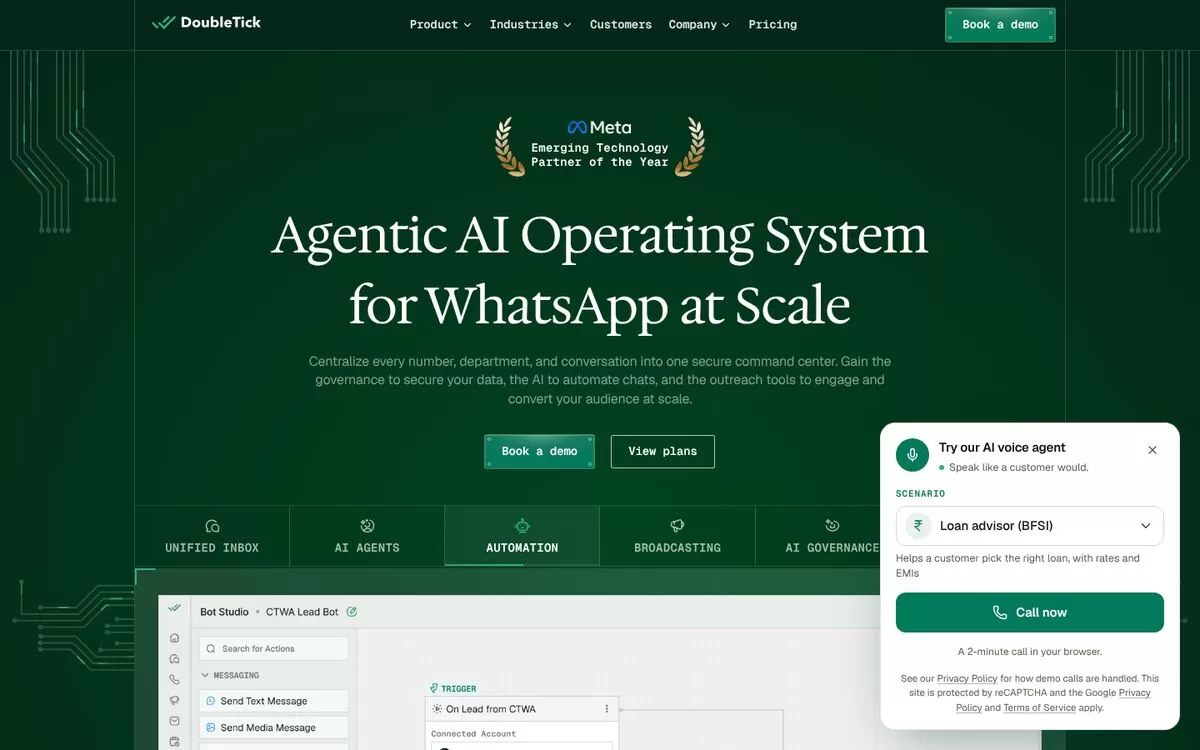
Task: Click the View plans button
Action: [x=663, y=451]
